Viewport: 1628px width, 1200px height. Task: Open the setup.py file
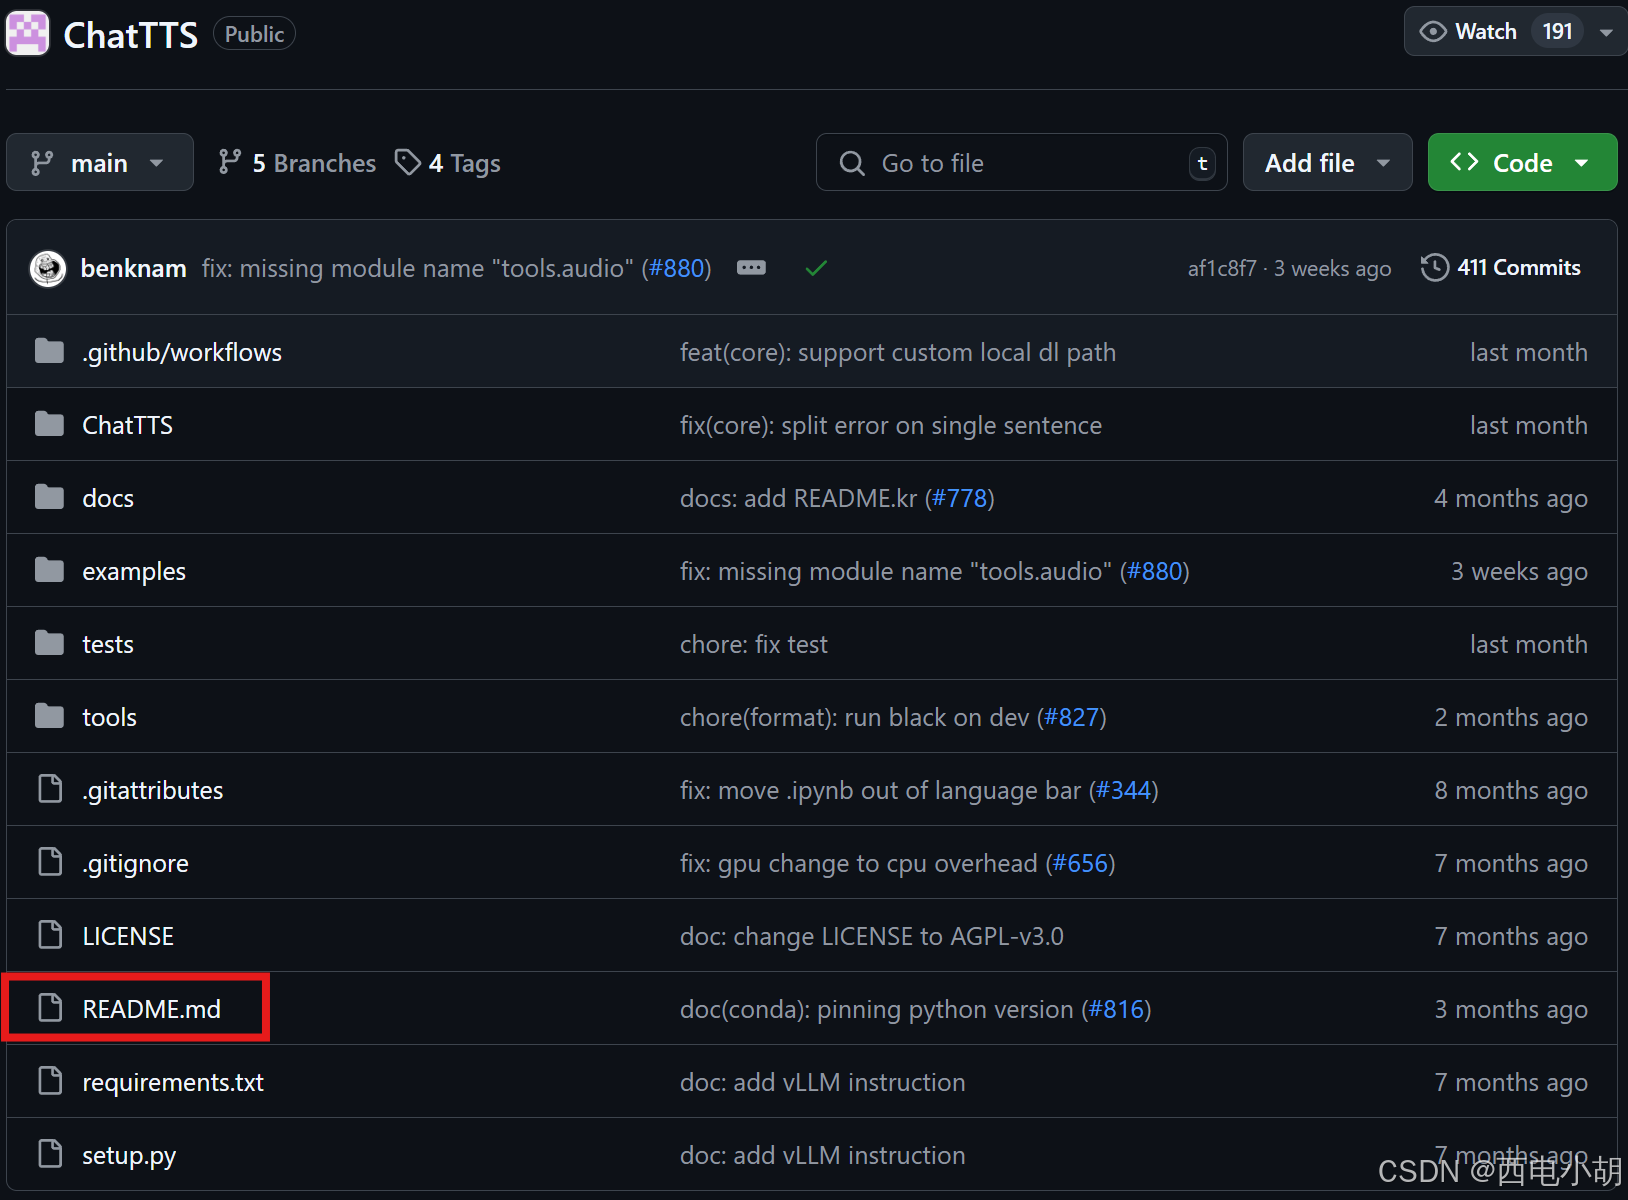tap(129, 1155)
